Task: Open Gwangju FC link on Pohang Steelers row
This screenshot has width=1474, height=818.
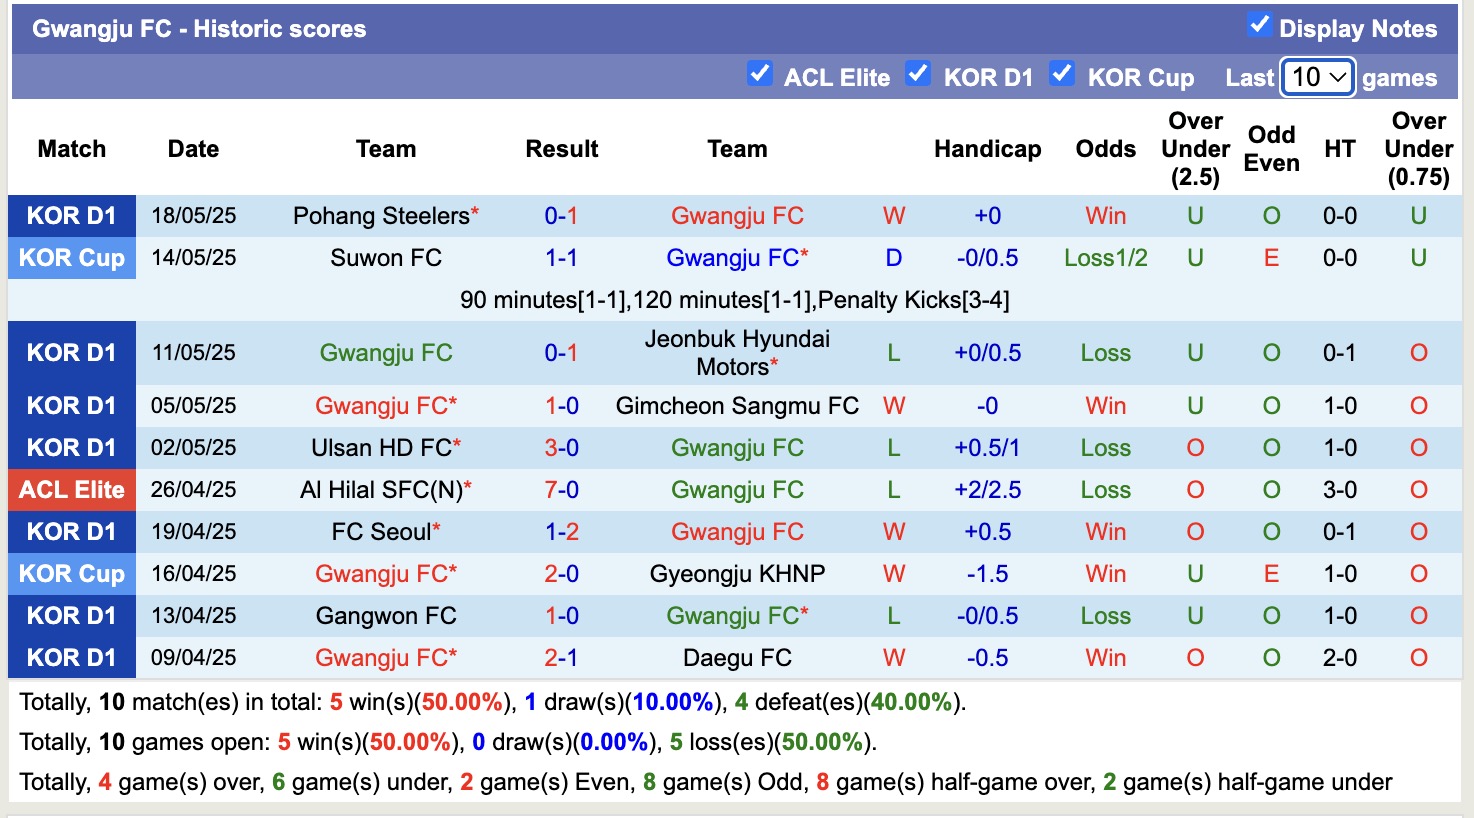Action: click(737, 215)
